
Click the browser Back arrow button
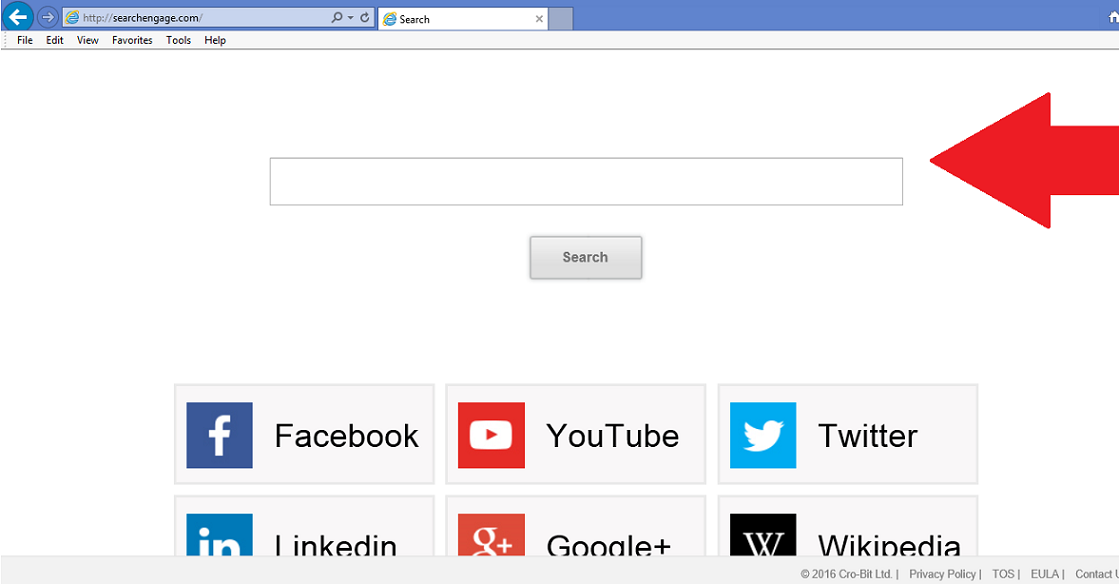point(17,16)
